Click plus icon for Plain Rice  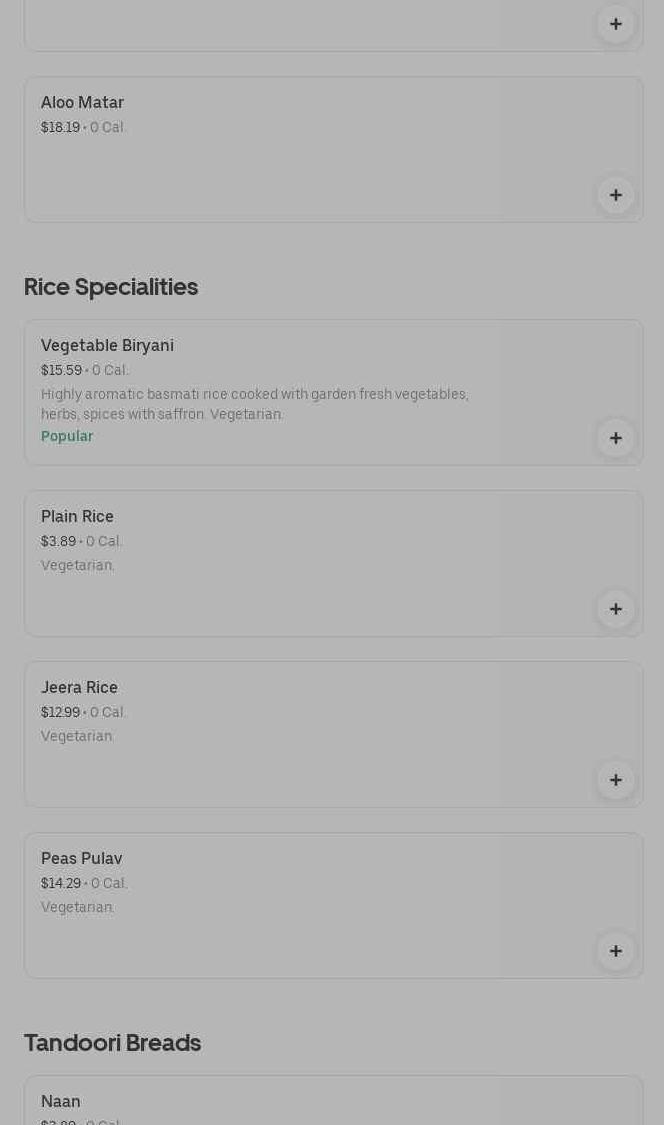pos(615,609)
